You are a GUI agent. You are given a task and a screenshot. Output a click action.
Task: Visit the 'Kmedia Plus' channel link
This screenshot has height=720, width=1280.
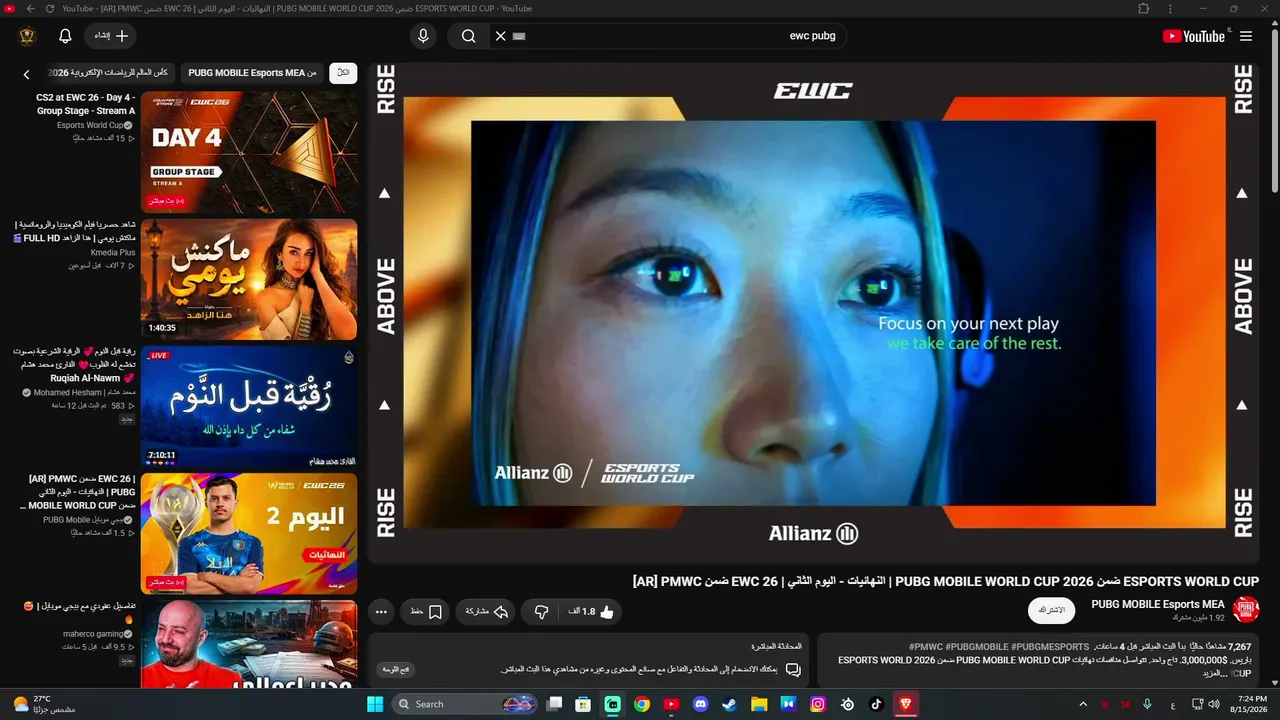tap(112, 253)
